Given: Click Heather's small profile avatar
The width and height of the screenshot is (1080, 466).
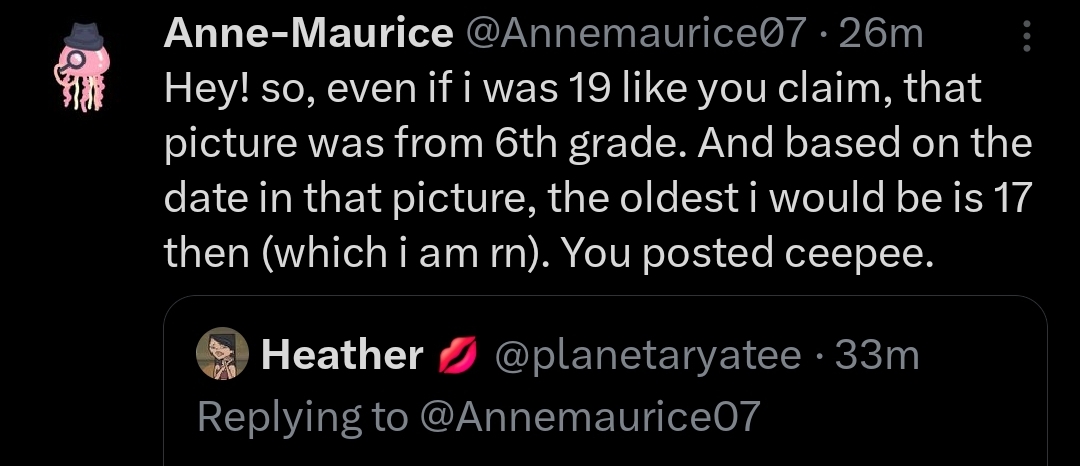Looking at the screenshot, I should coord(226,355).
